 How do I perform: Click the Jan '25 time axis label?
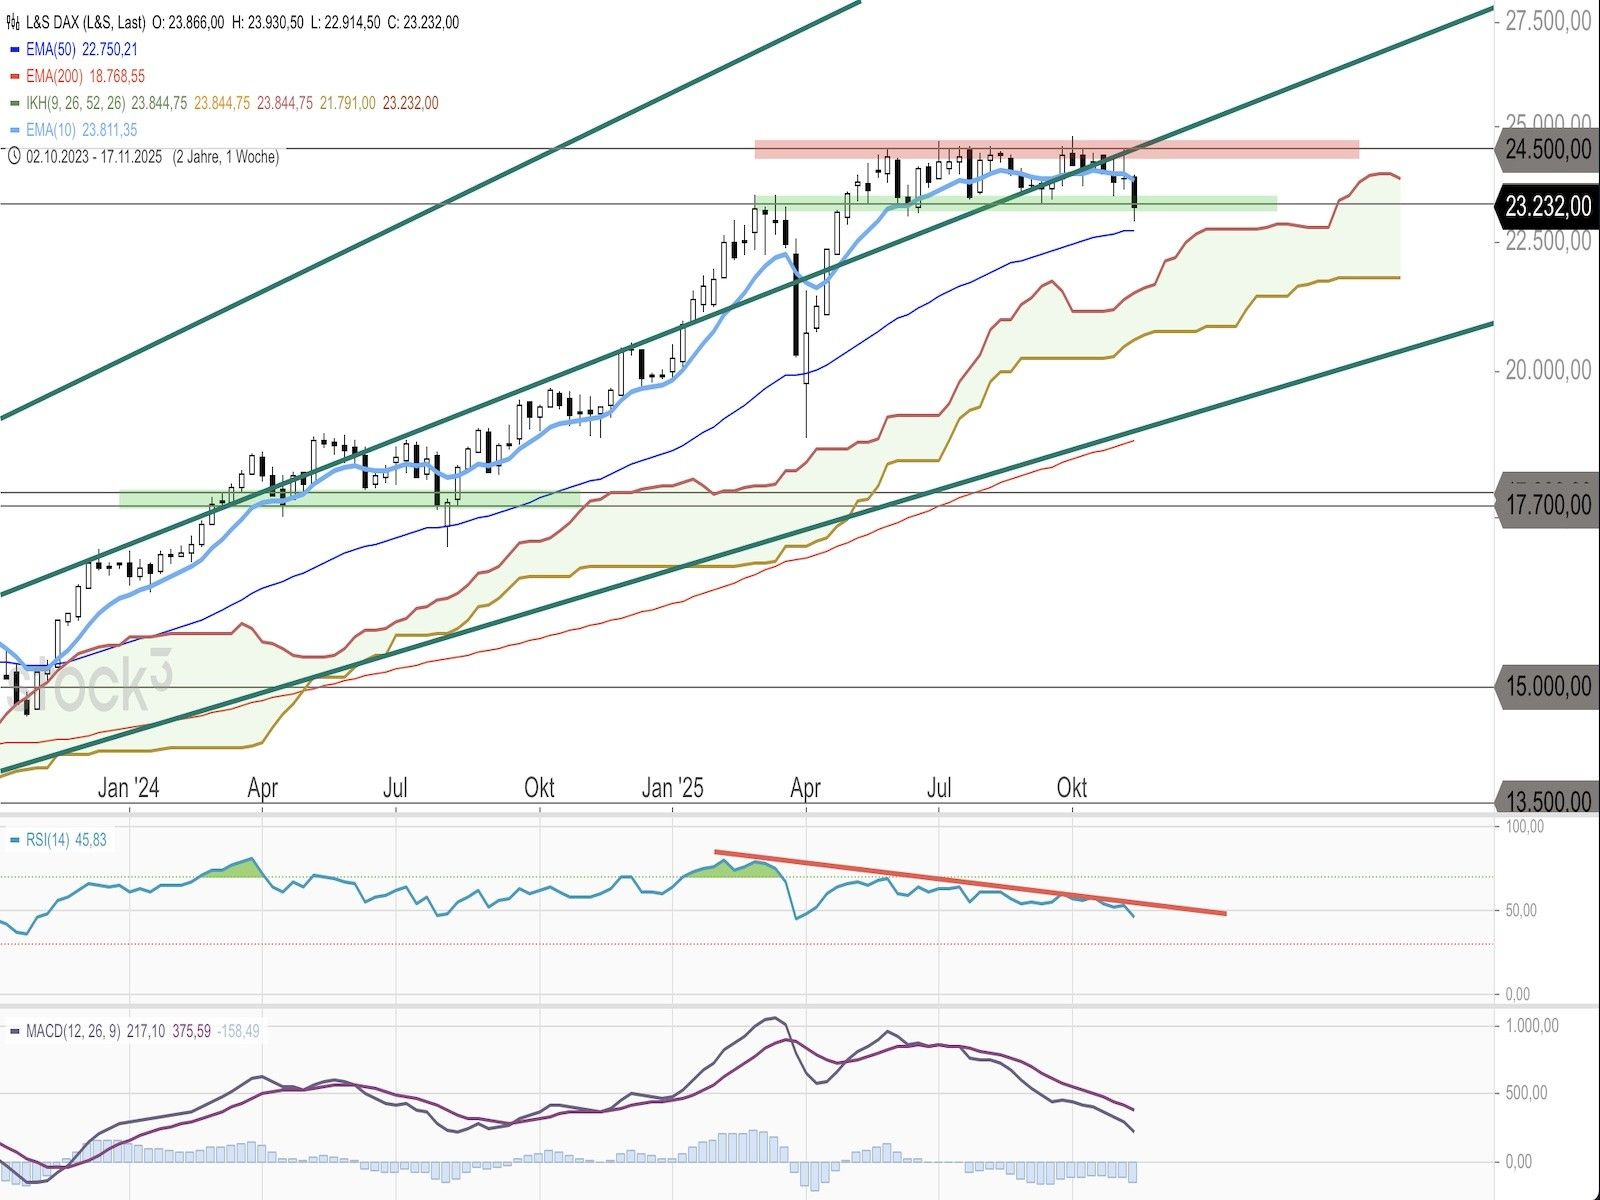click(x=672, y=788)
